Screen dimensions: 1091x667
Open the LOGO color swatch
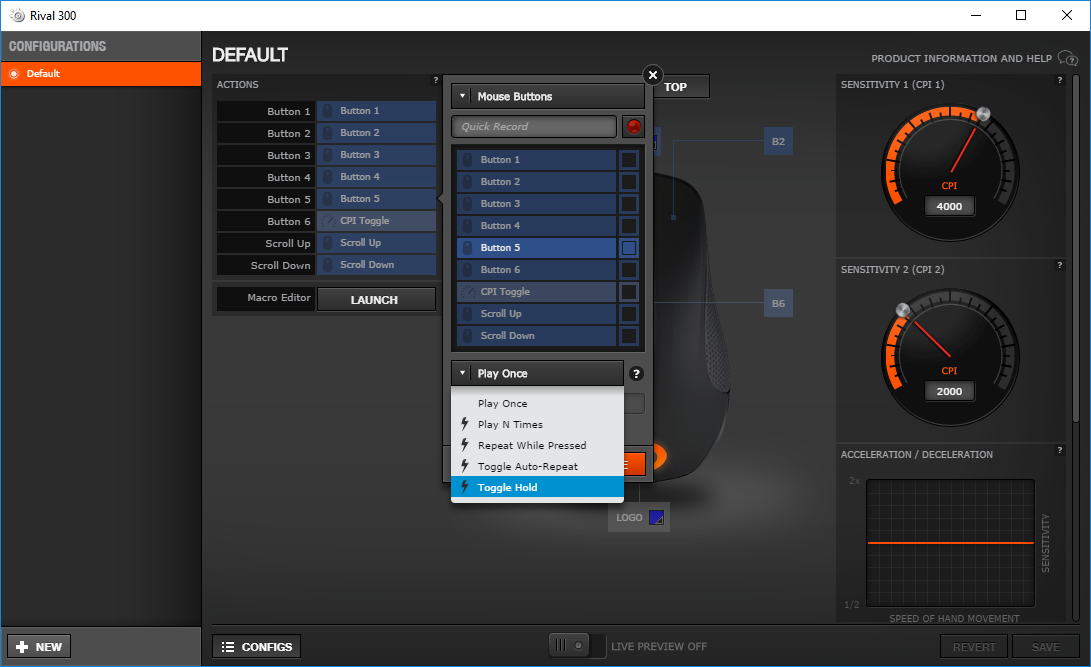pos(656,517)
